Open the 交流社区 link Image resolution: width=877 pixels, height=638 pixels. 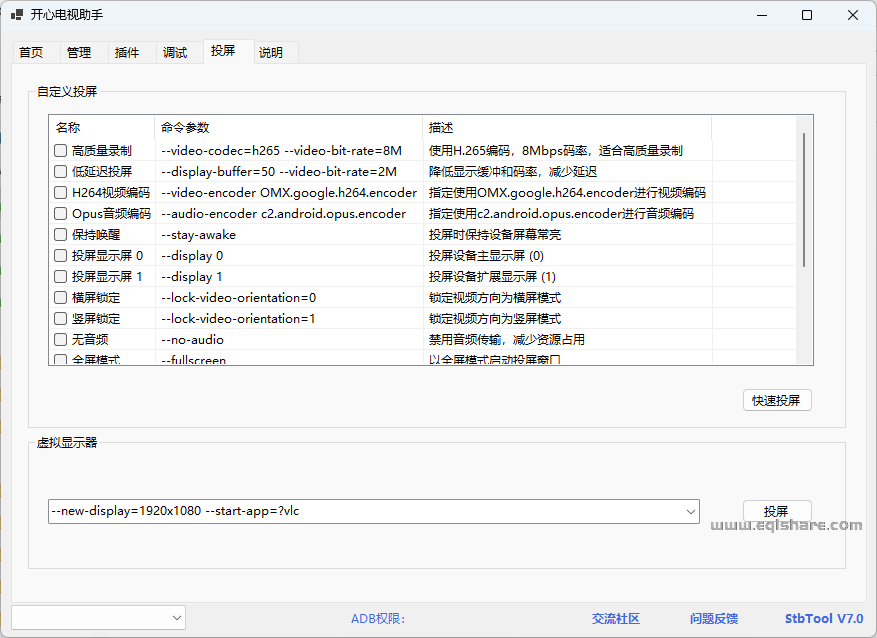[615, 618]
